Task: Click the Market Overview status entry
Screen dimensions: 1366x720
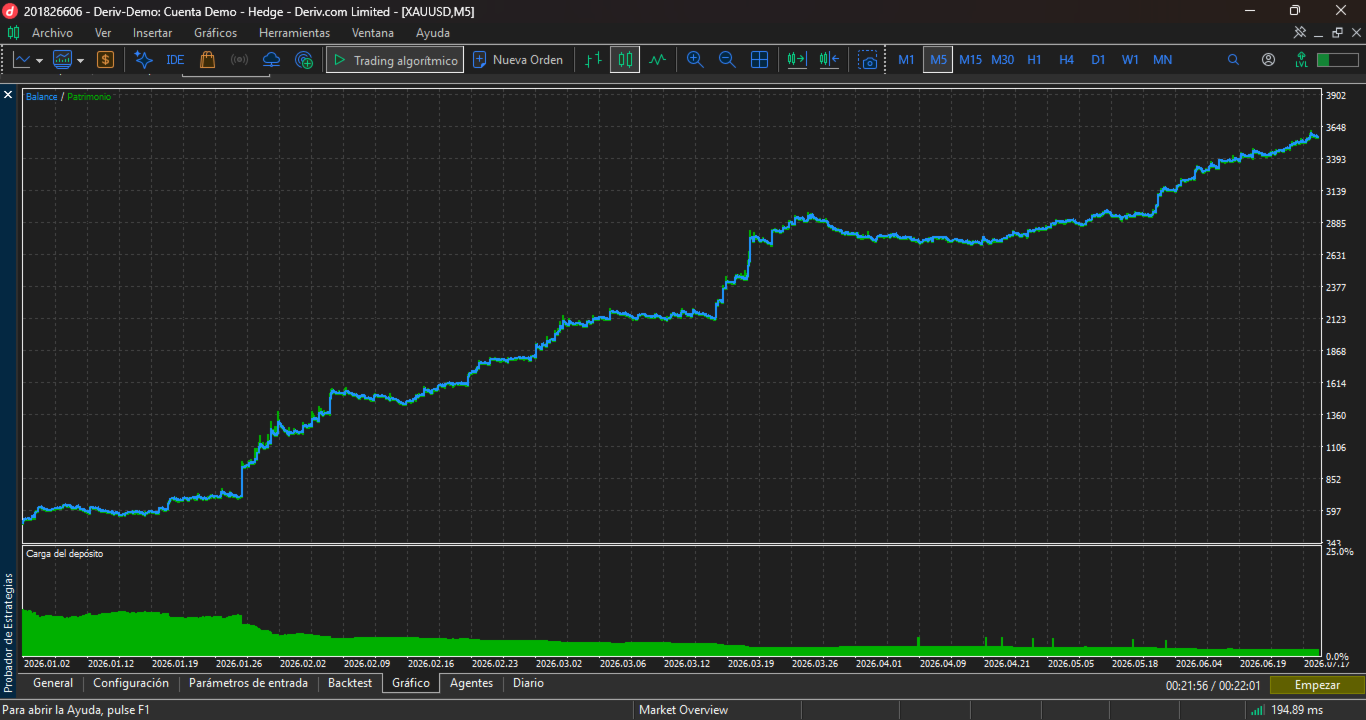Action: pos(684,710)
